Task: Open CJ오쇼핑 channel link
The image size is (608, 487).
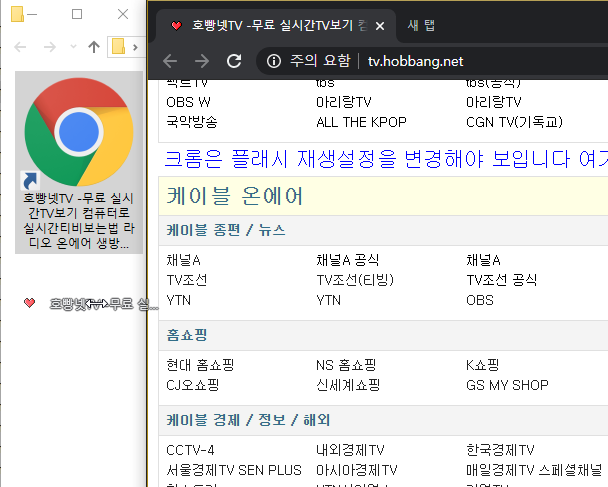Action: [x=193, y=385]
